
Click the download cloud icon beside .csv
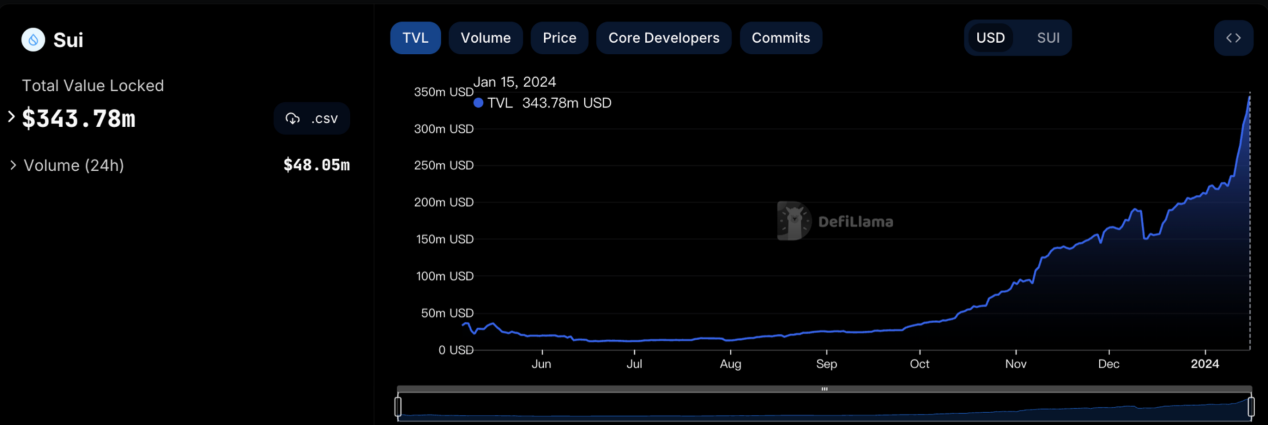point(293,119)
